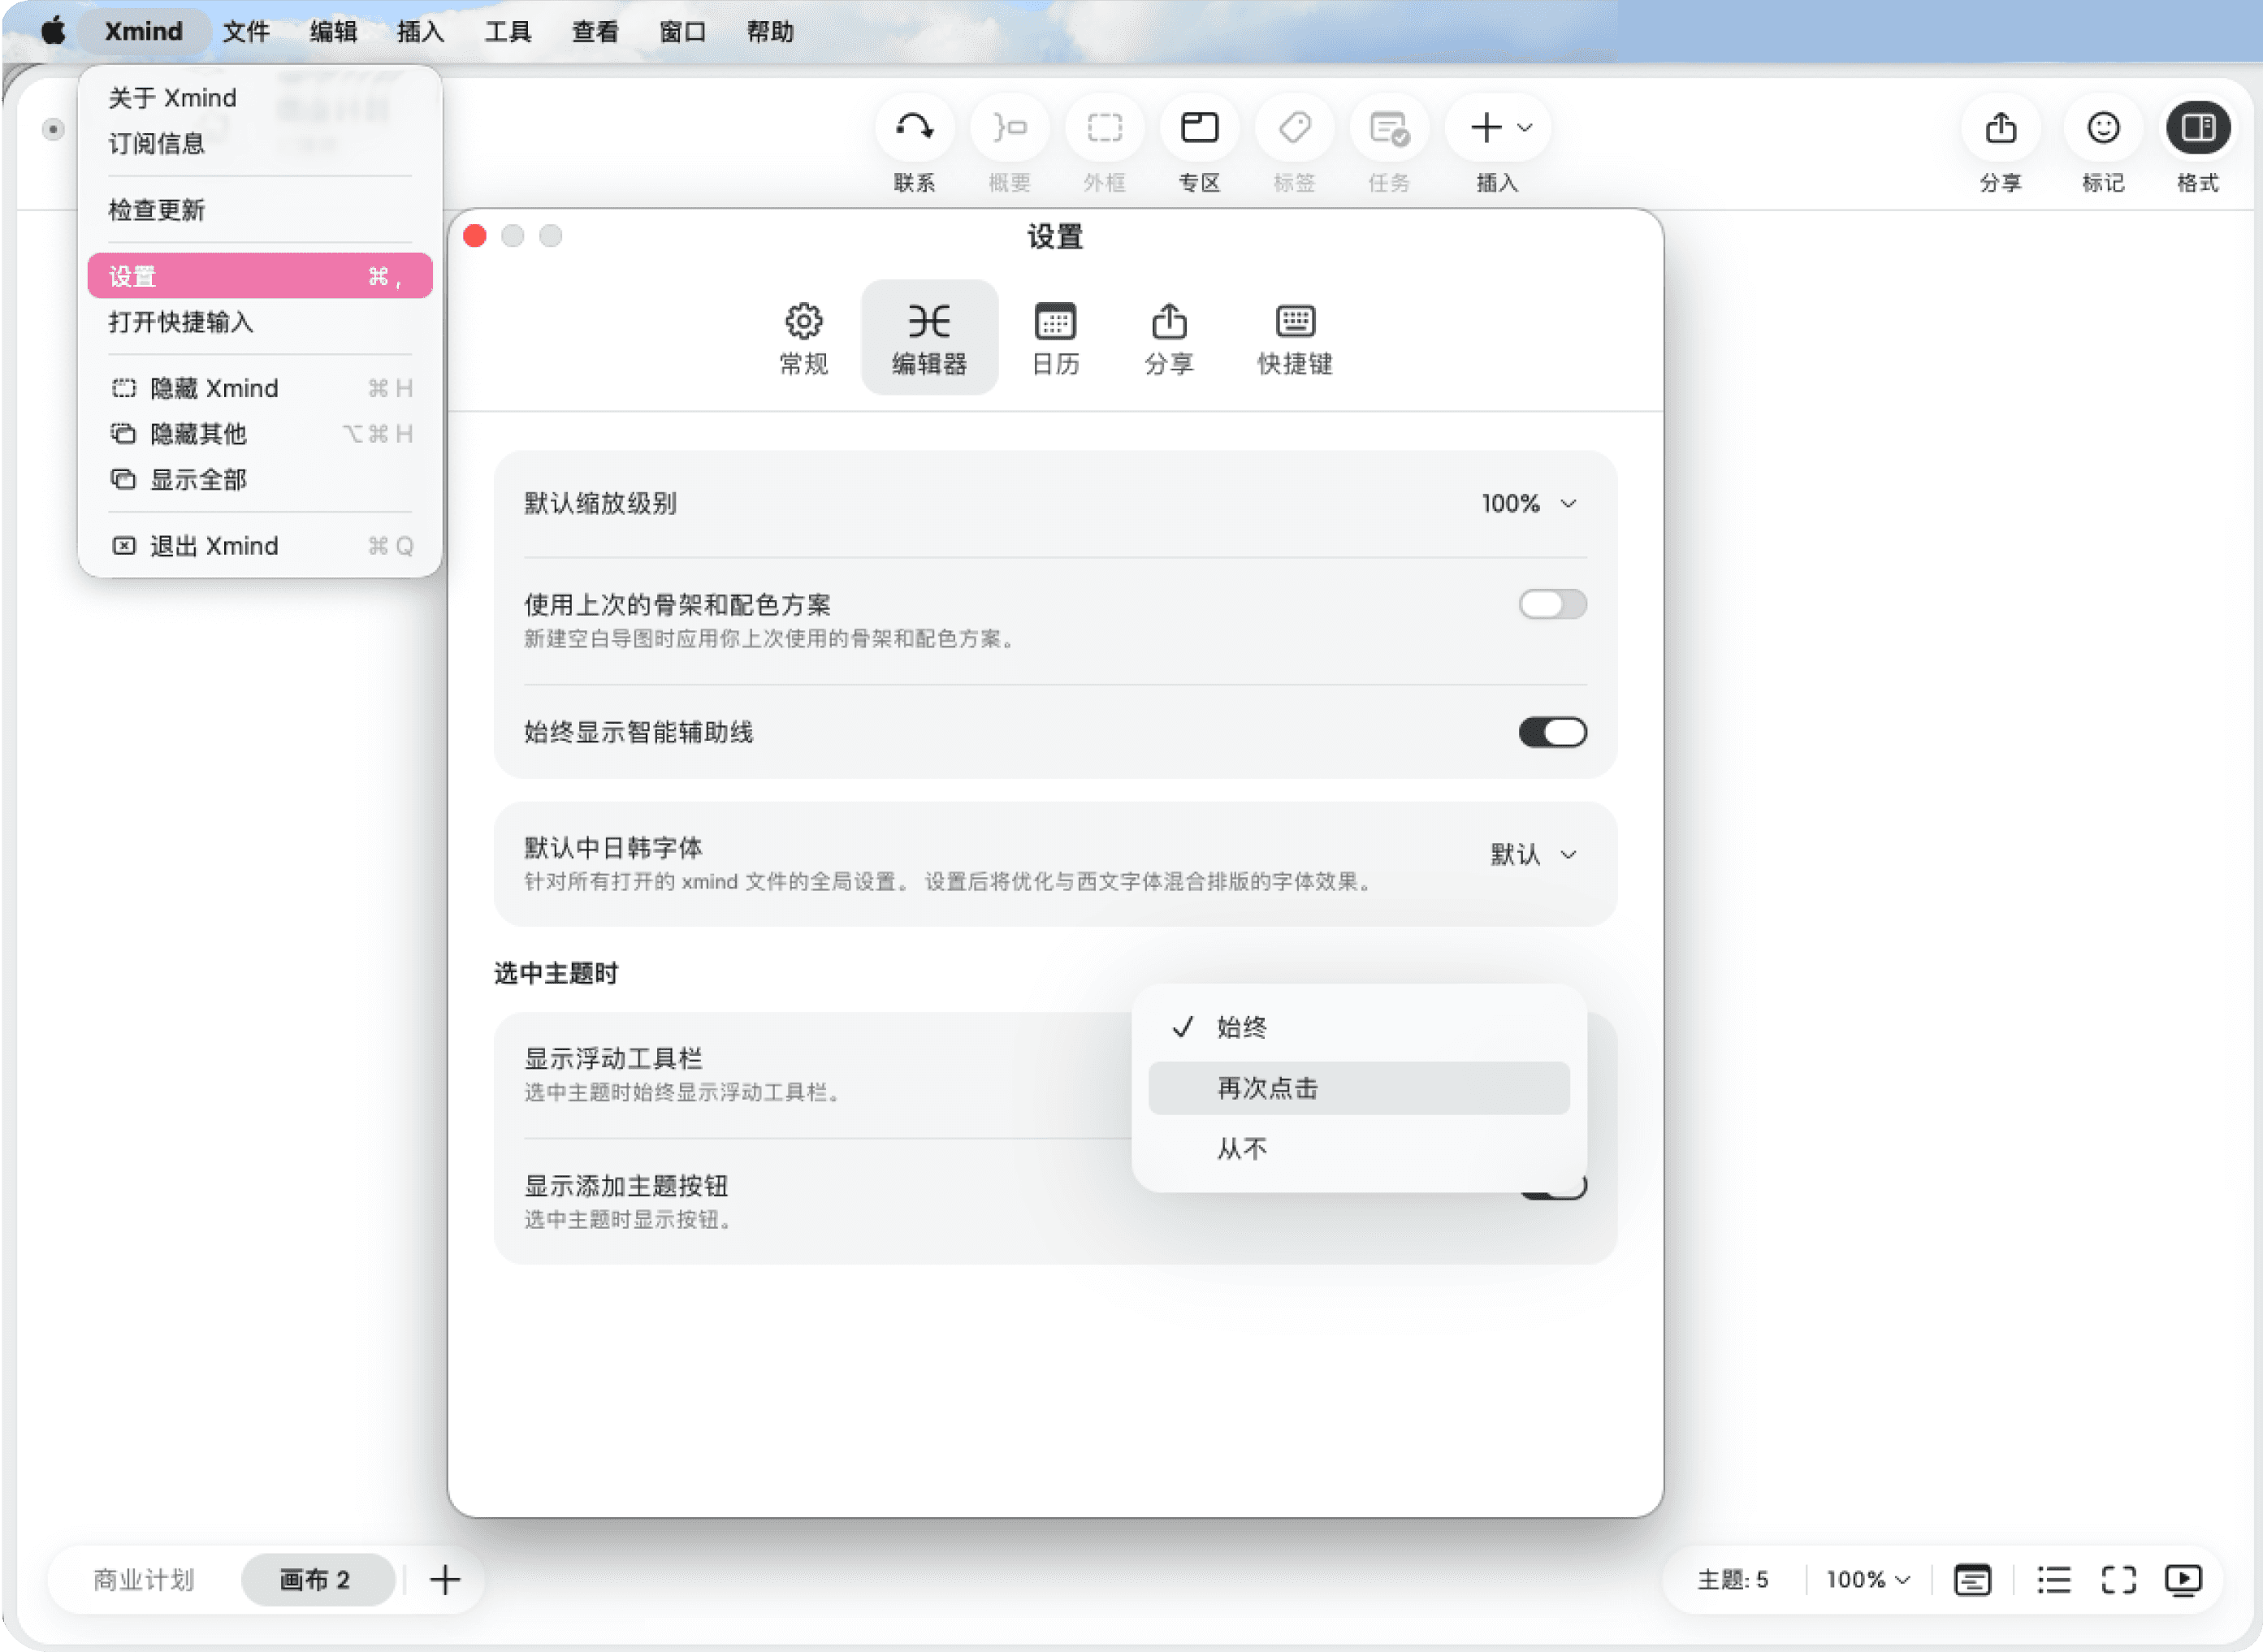Click the 任务 task toolbar icon

coord(1389,128)
